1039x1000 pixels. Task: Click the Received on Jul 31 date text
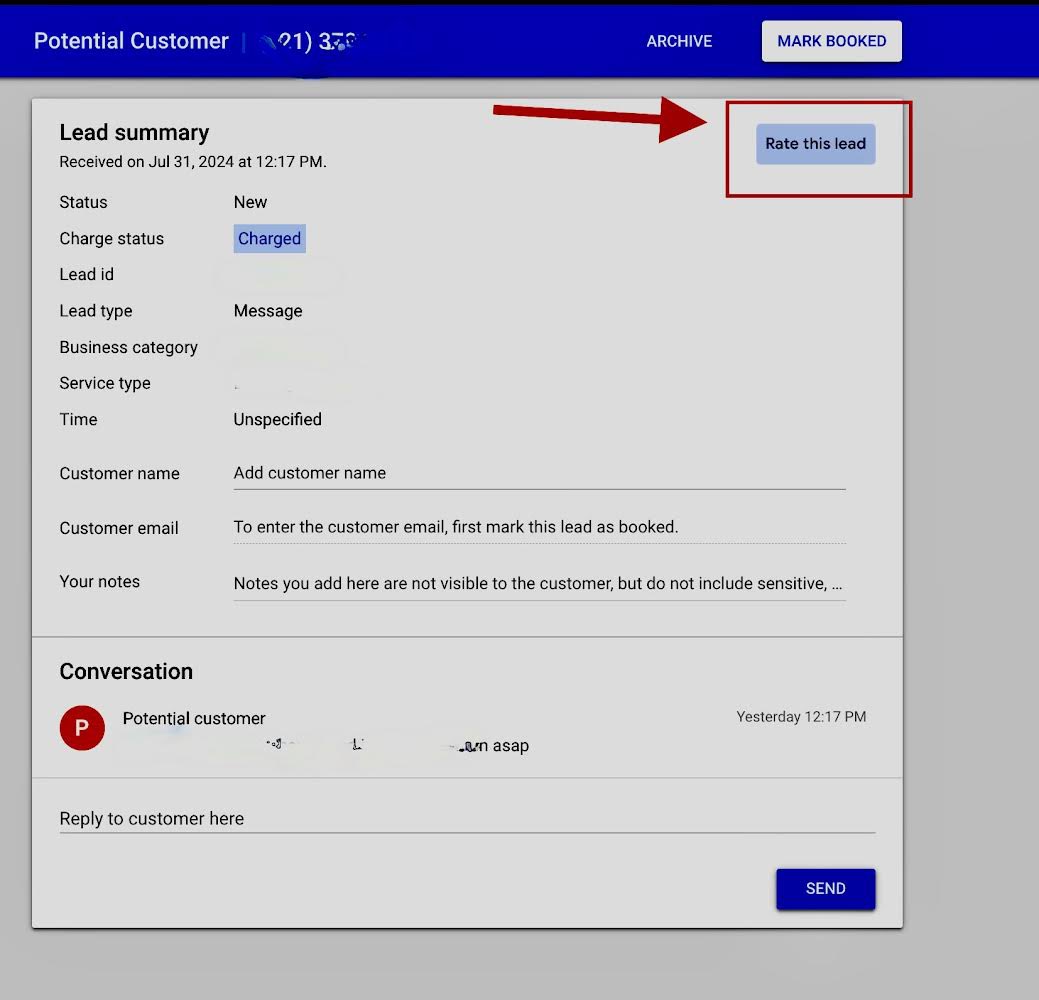[193, 161]
